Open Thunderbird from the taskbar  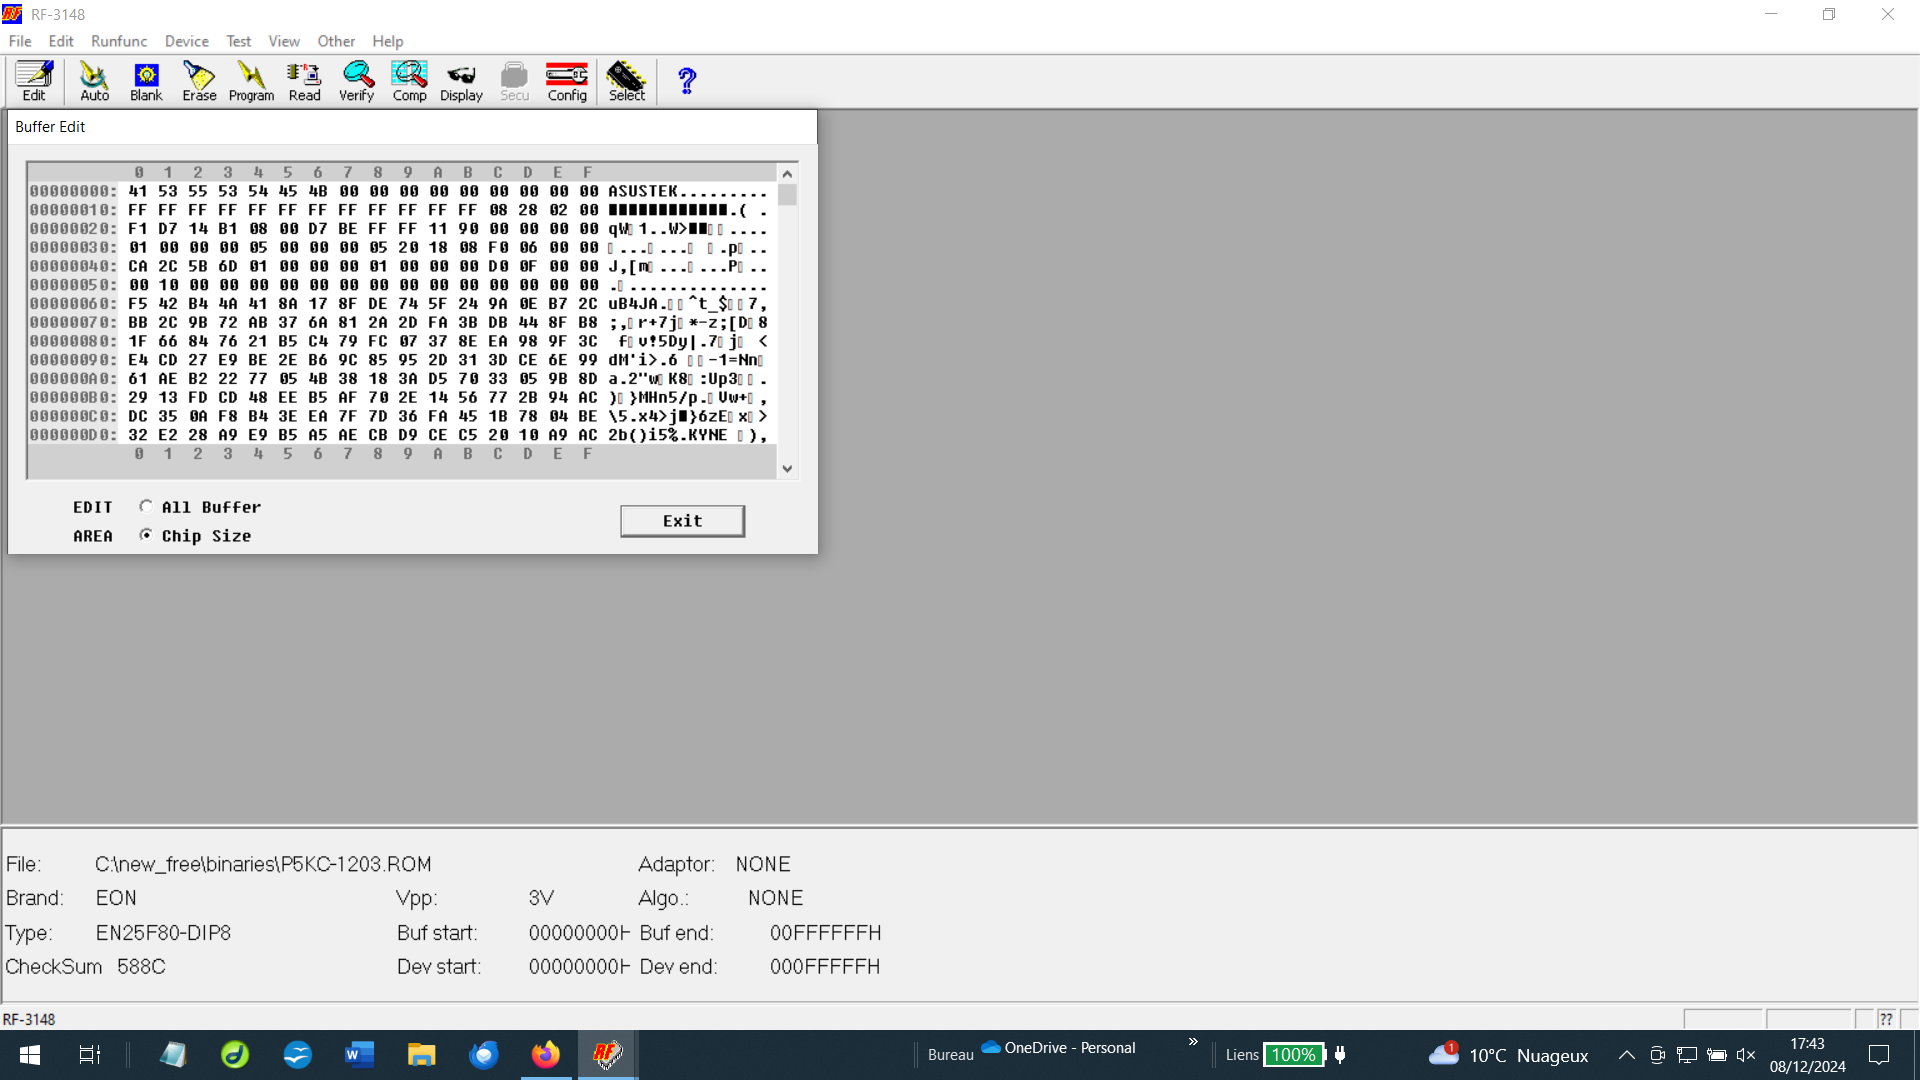point(483,1055)
